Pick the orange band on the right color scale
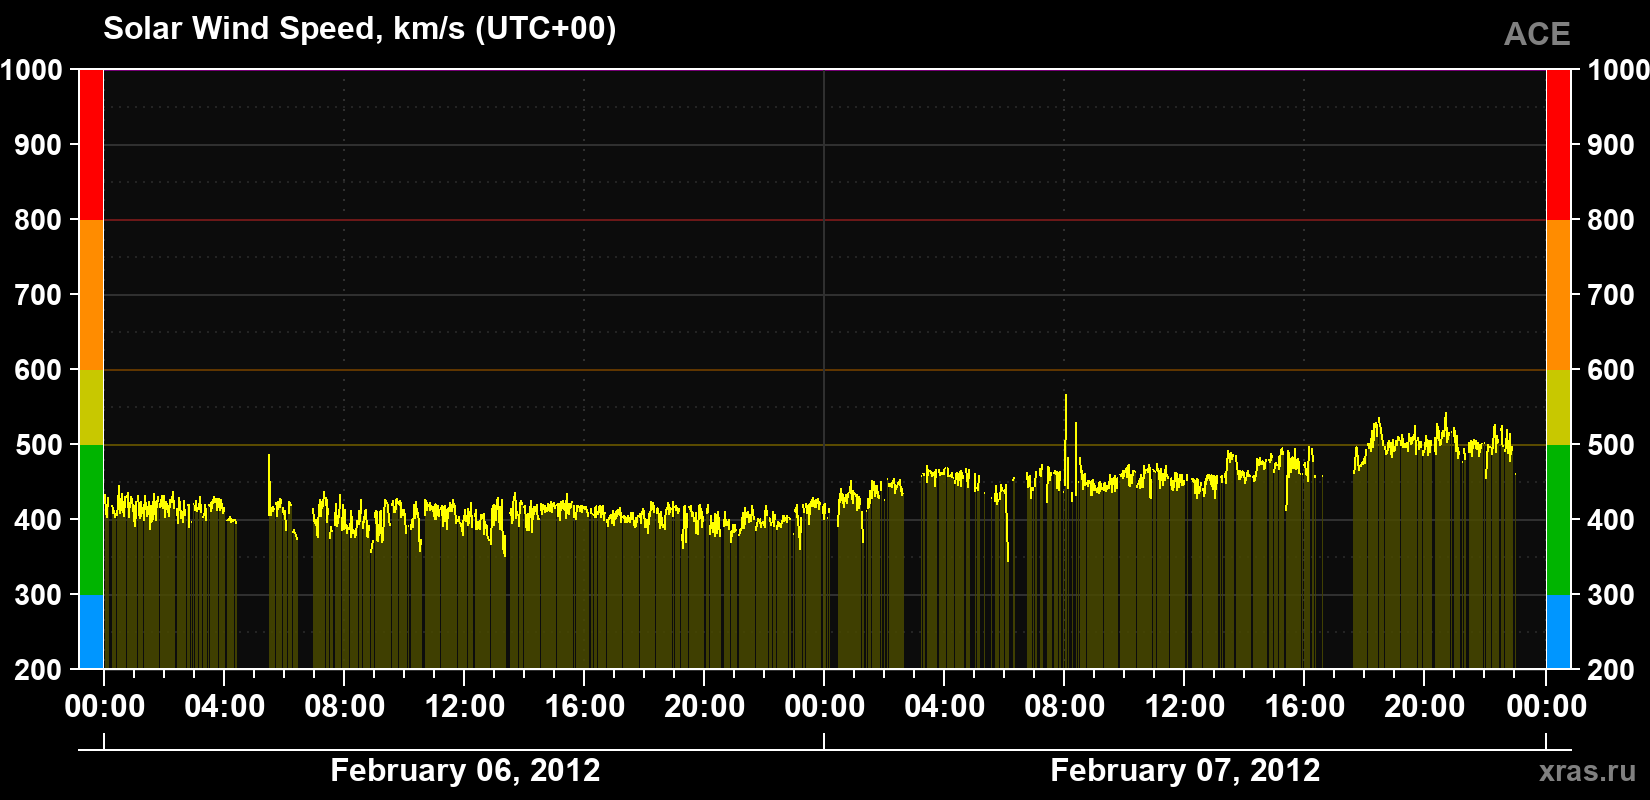Image resolution: width=1650 pixels, height=800 pixels. (x=1558, y=295)
